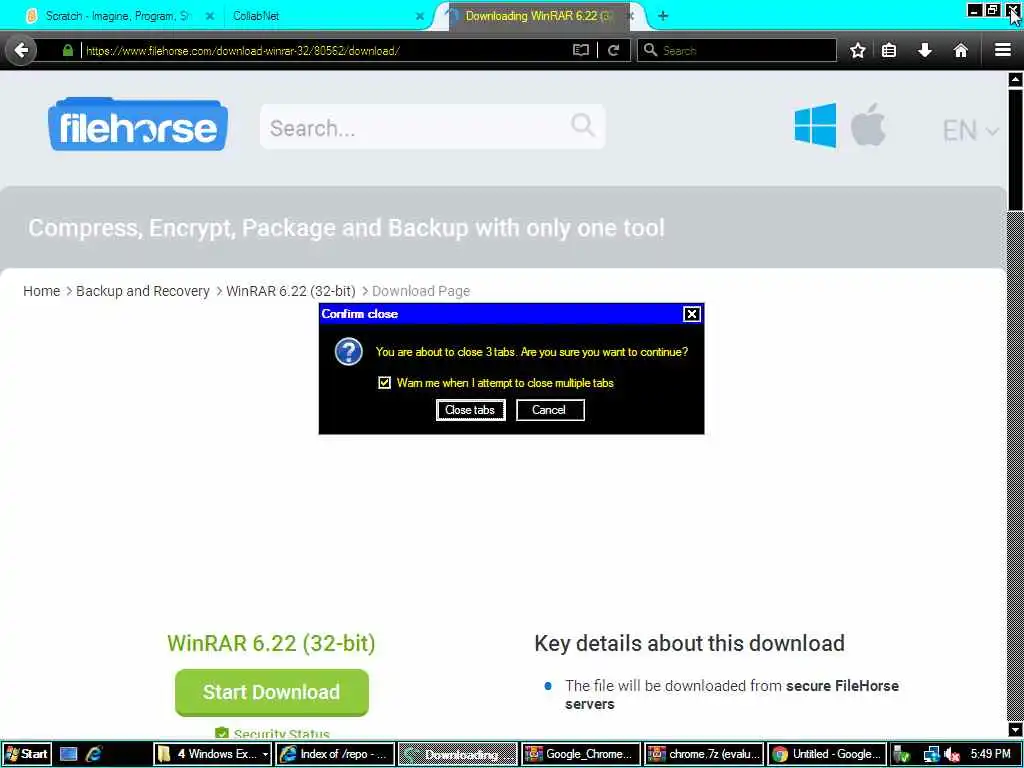This screenshot has width=1024, height=768.
Task: Toggle Reader View icon in address bar
Action: pos(581,50)
